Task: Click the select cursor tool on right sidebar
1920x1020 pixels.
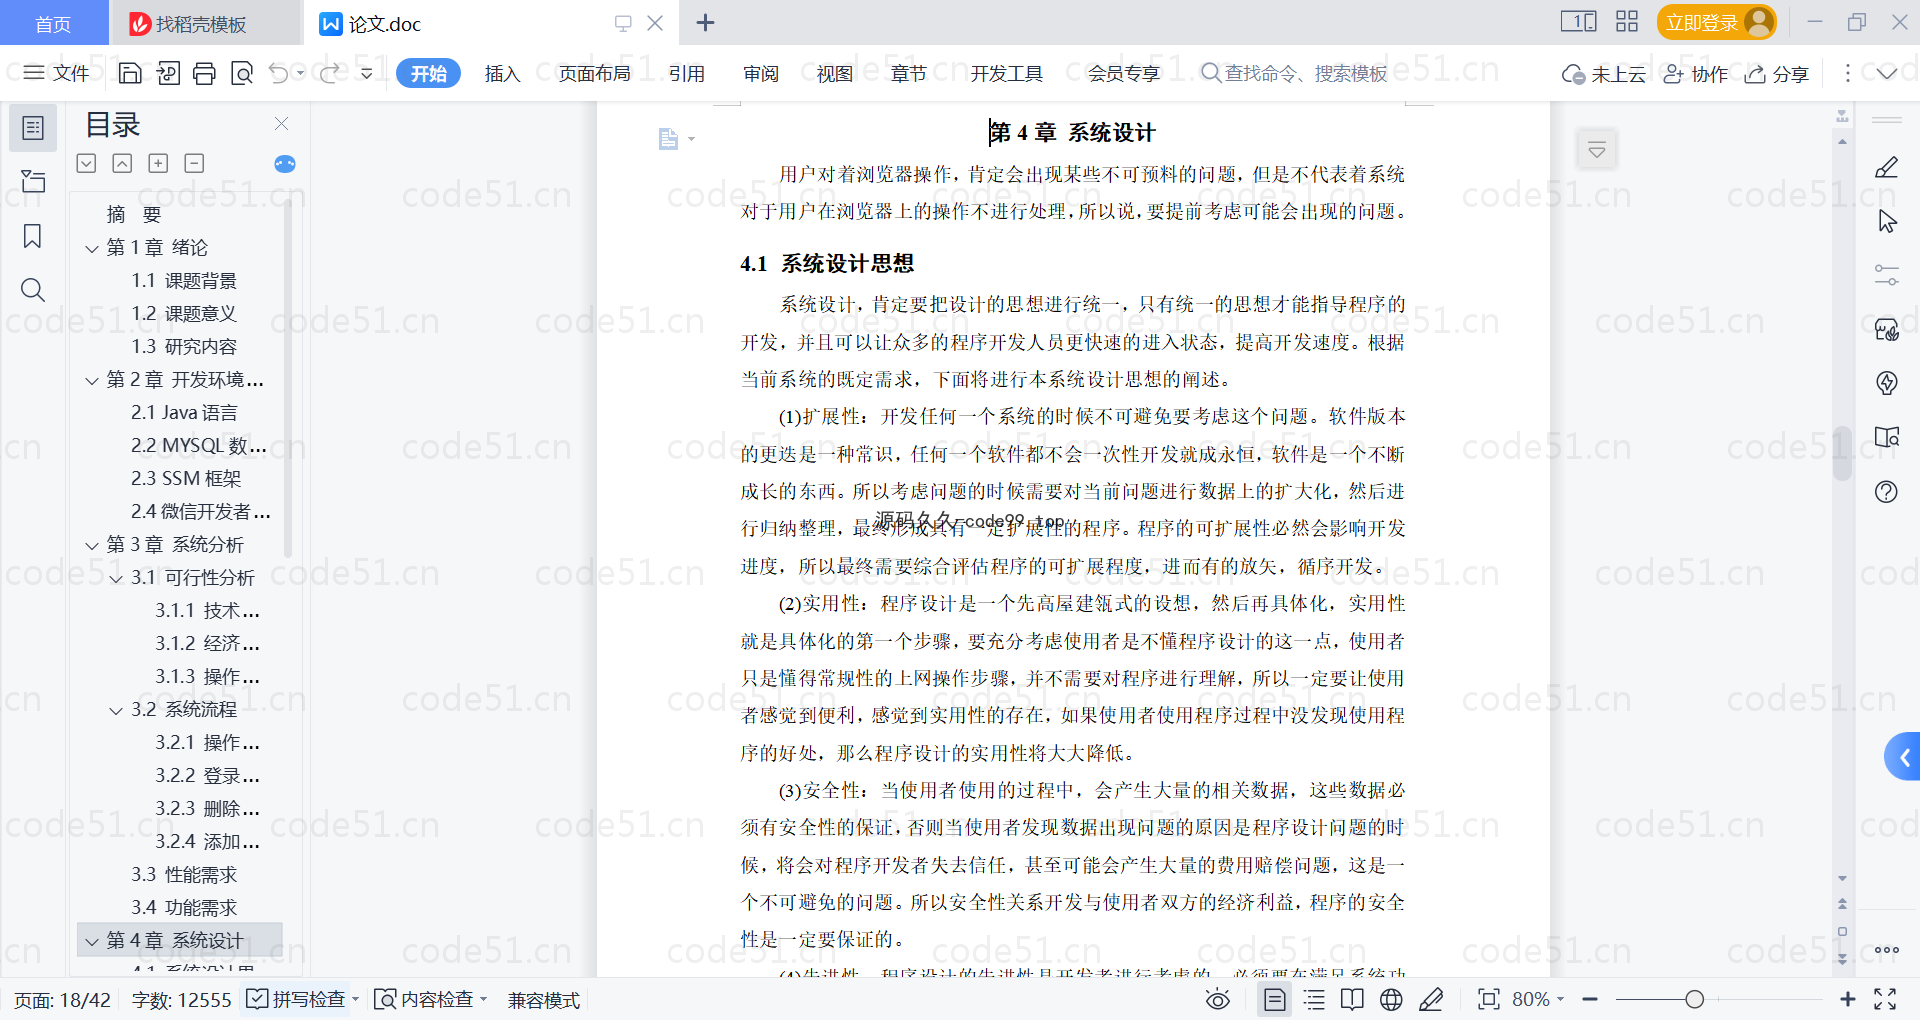Action: tap(1886, 221)
